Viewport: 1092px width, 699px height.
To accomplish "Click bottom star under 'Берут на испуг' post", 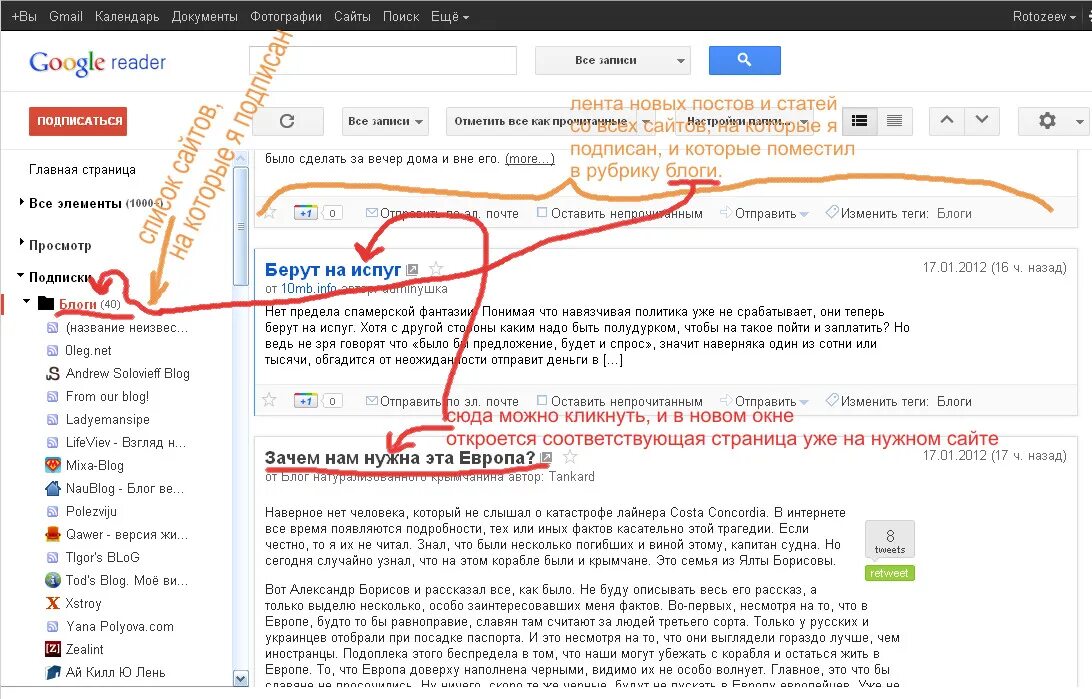I will (270, 400).
